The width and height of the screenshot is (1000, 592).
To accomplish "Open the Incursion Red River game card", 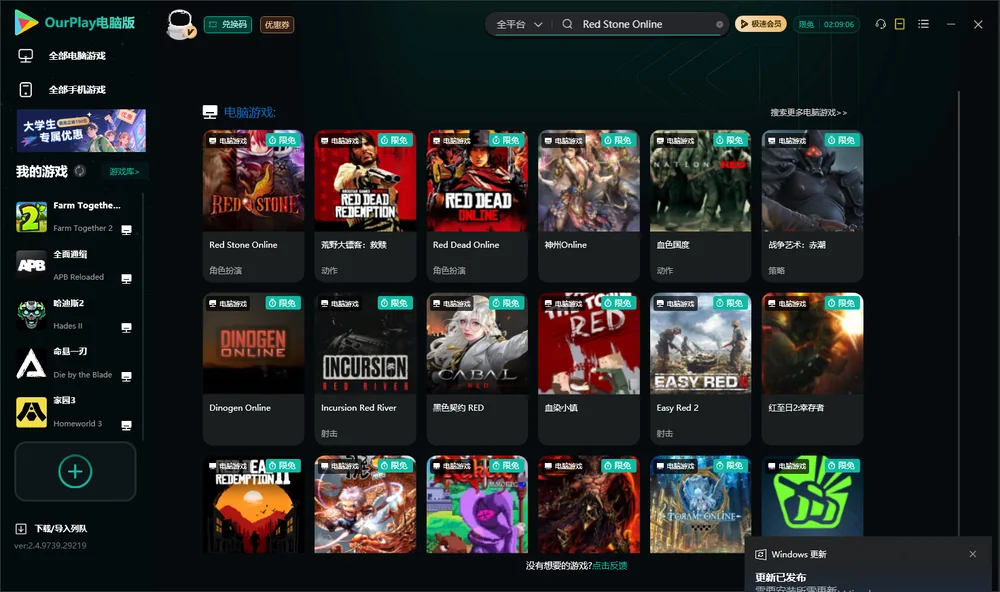I will point(365,369).
